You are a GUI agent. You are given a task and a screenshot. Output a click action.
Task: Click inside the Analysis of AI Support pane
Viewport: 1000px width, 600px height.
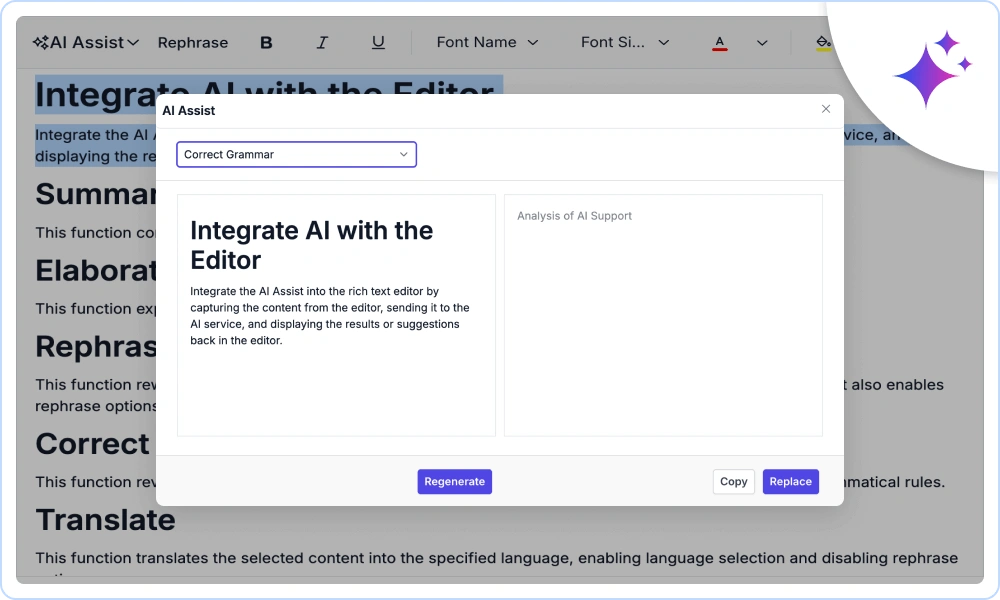coord(663,315)
